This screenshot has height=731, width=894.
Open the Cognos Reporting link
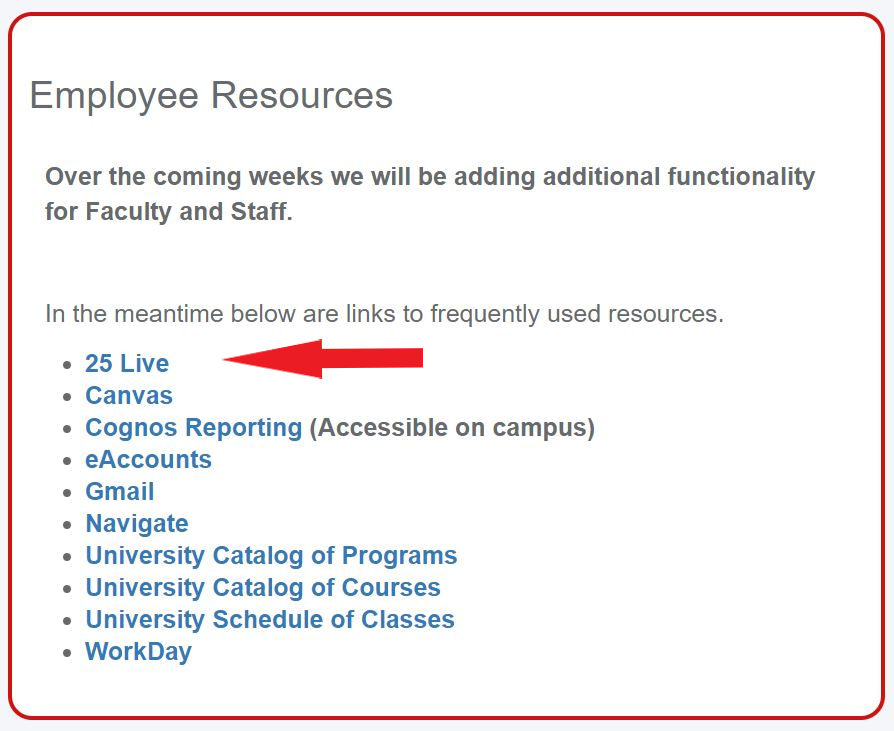(x=193, y=428)
